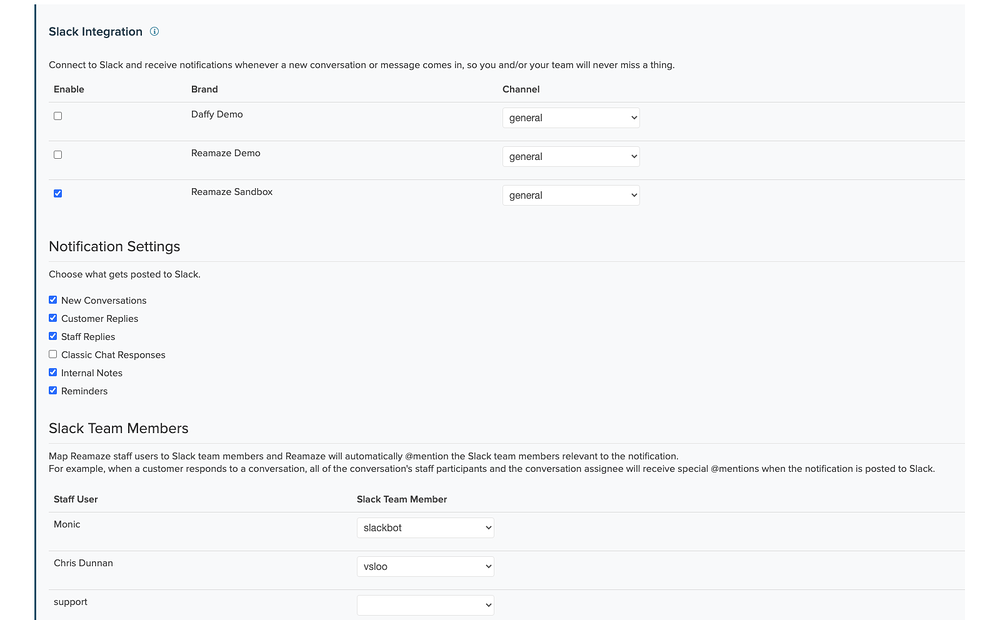Open the channel dropdown for Reamaze Demo
This screenshot has width=1000, height=625.
point(571,157)
